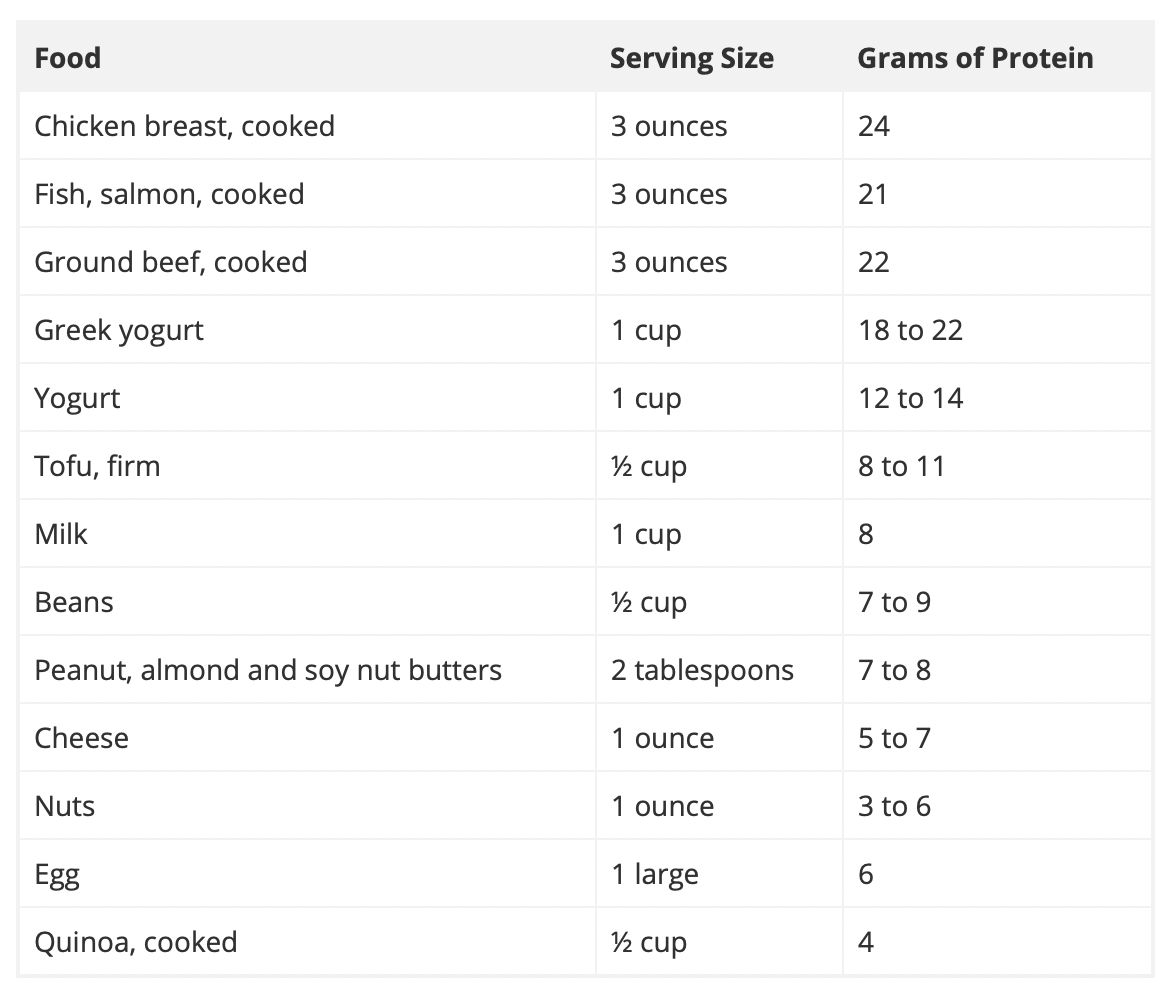
Task: Select the Chicken breast, cooked cell
Action: [184, 126]
